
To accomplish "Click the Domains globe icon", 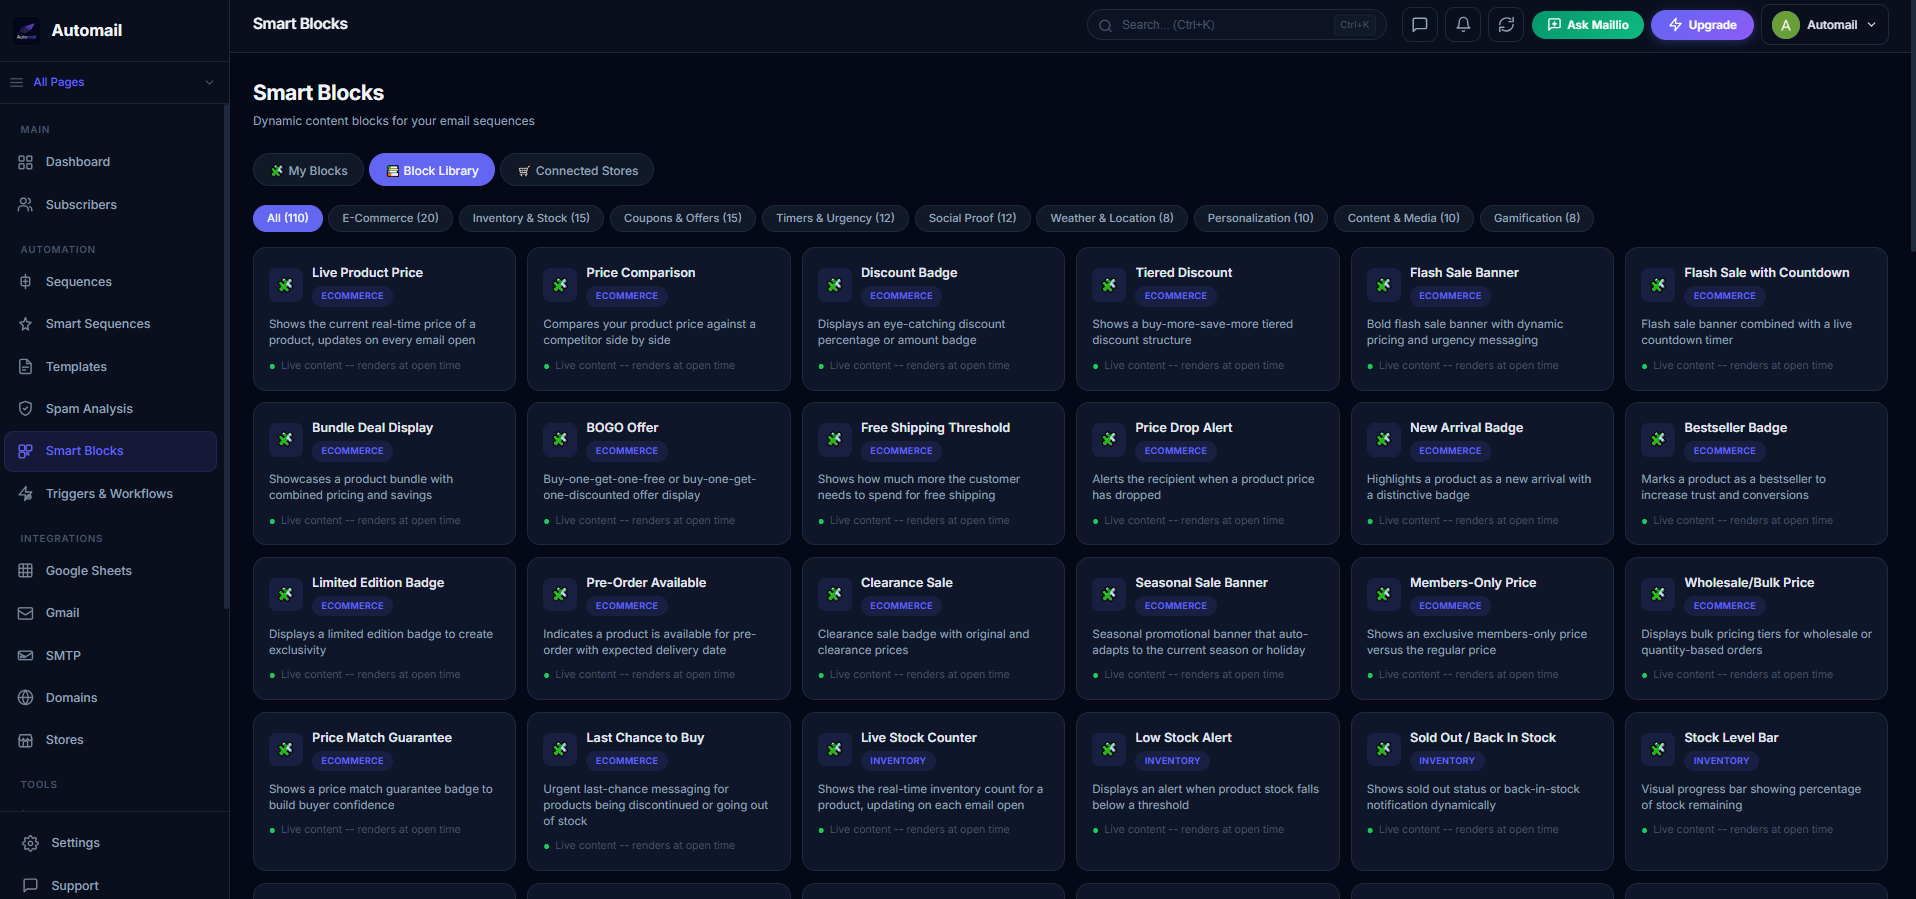I will pos(26,698).
